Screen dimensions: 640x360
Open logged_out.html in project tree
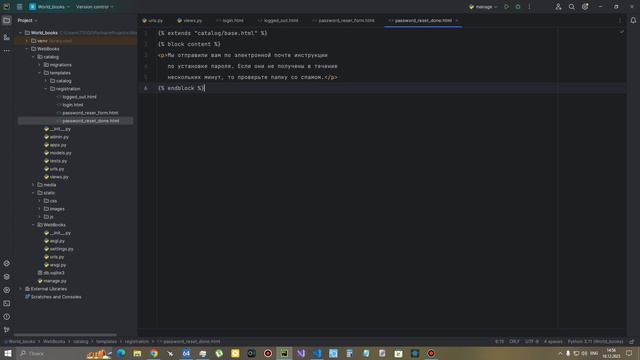79,97
